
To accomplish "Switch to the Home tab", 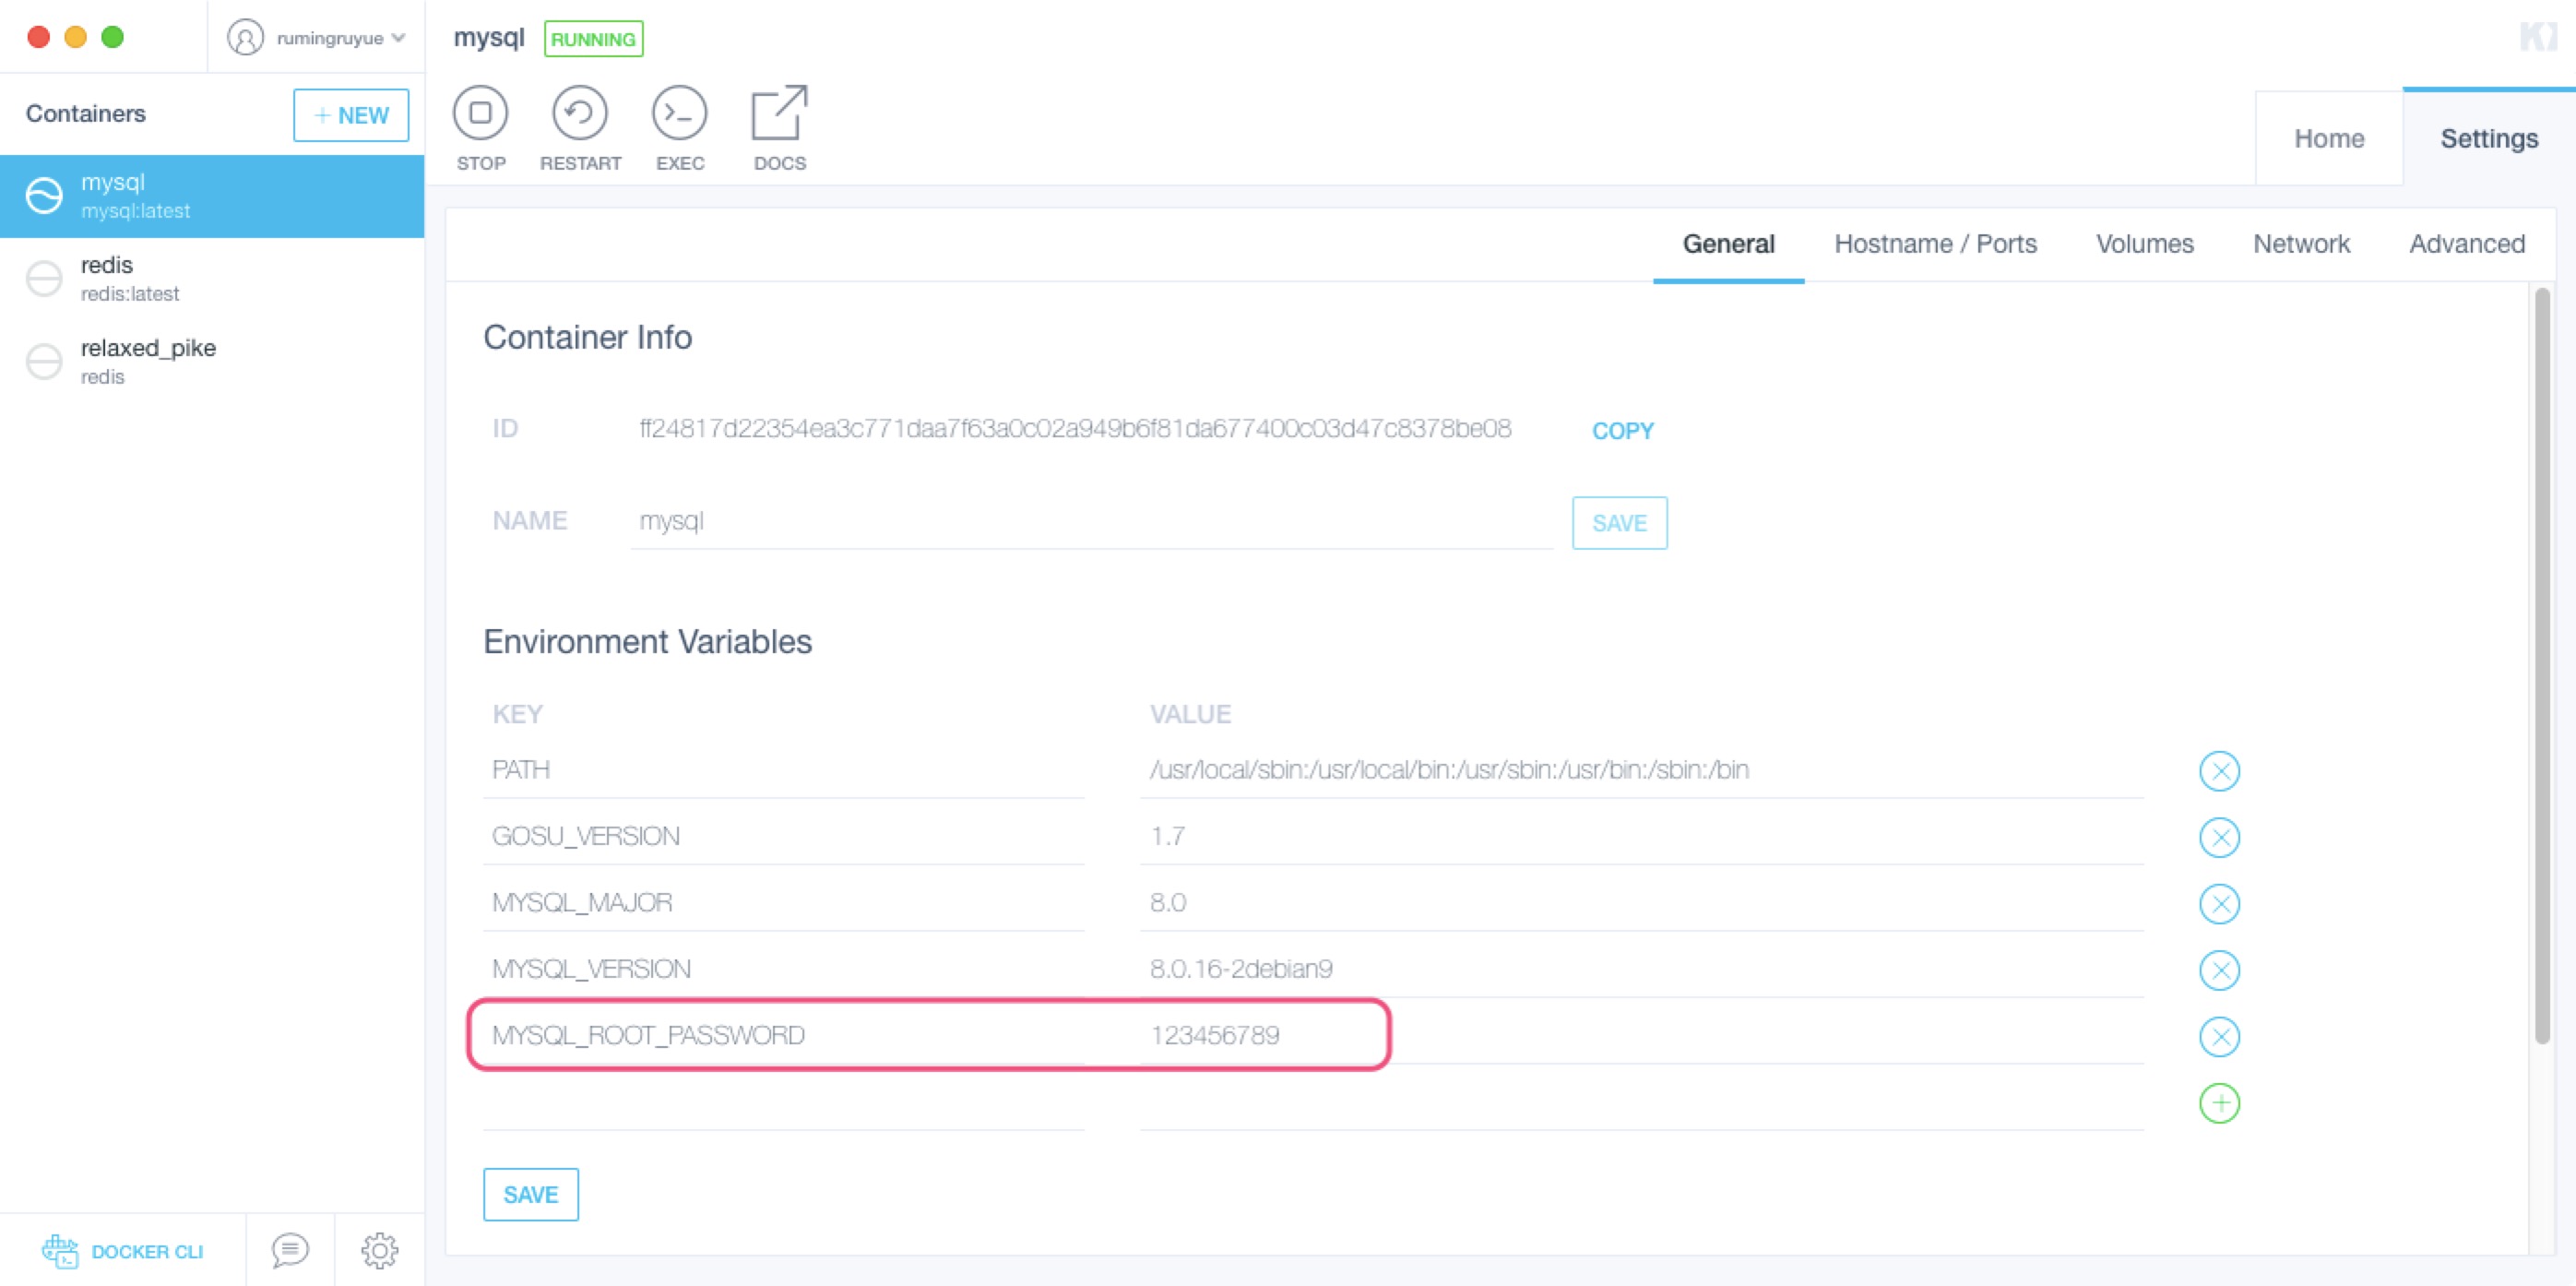I will click(2328, 138).
